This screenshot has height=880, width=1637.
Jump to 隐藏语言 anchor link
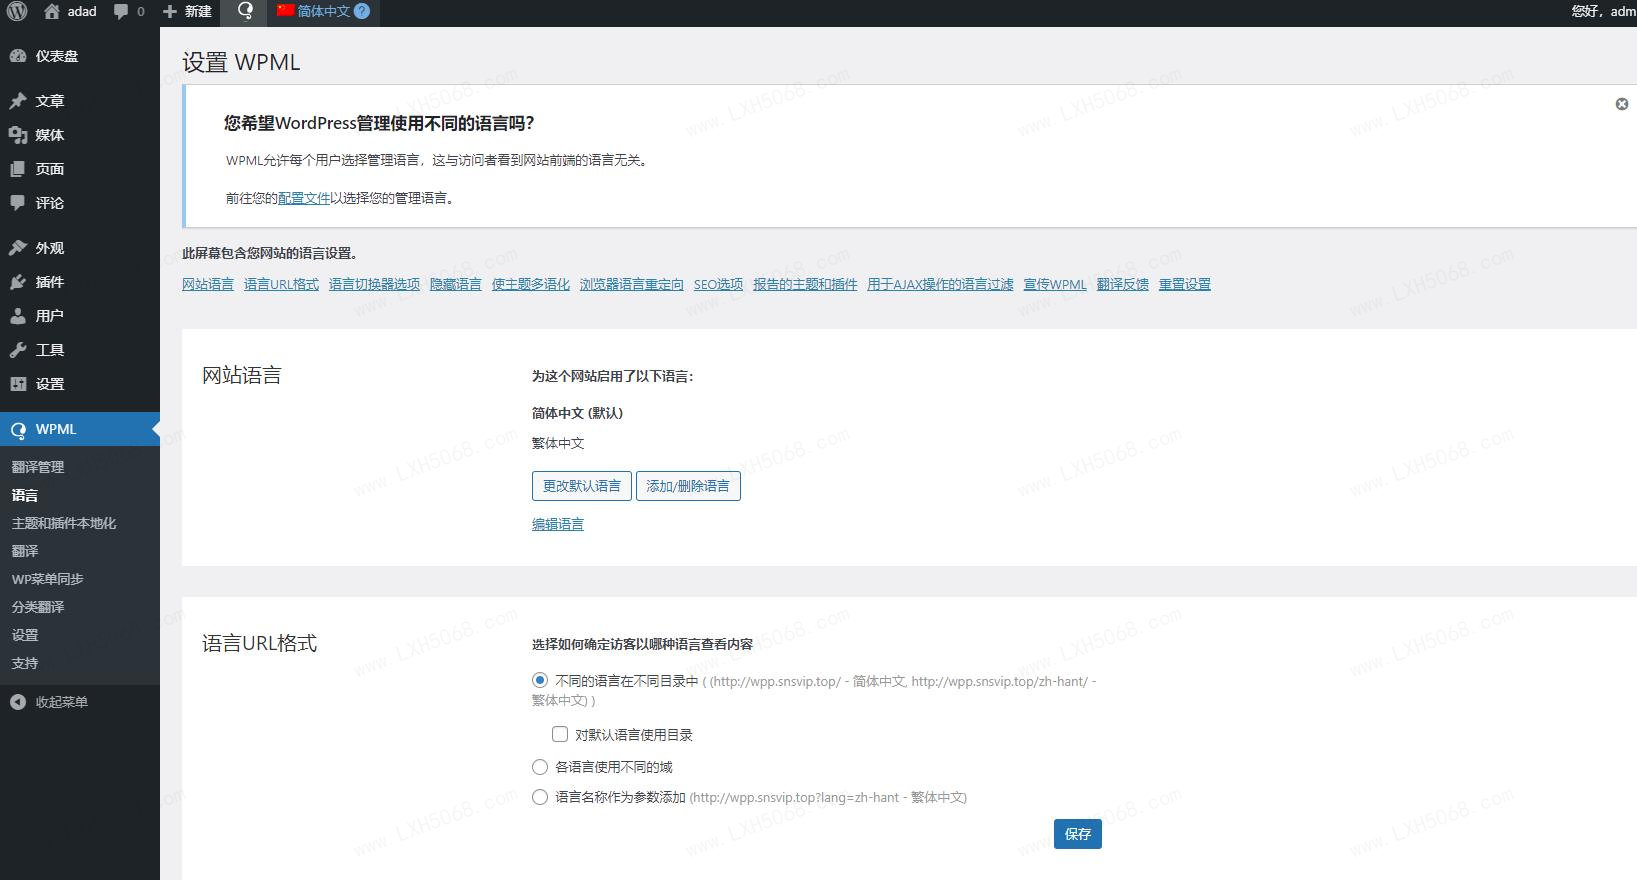pyautogui.click(x=456, y=284)
